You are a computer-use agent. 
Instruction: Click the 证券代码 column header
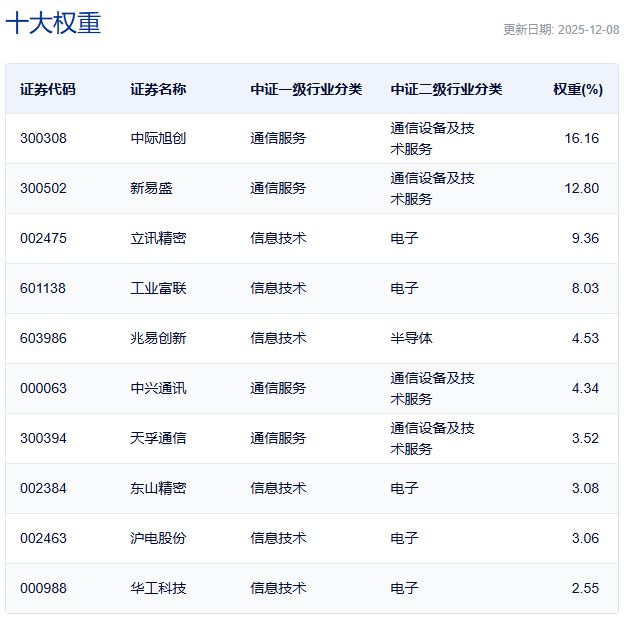tap(47, 89)
